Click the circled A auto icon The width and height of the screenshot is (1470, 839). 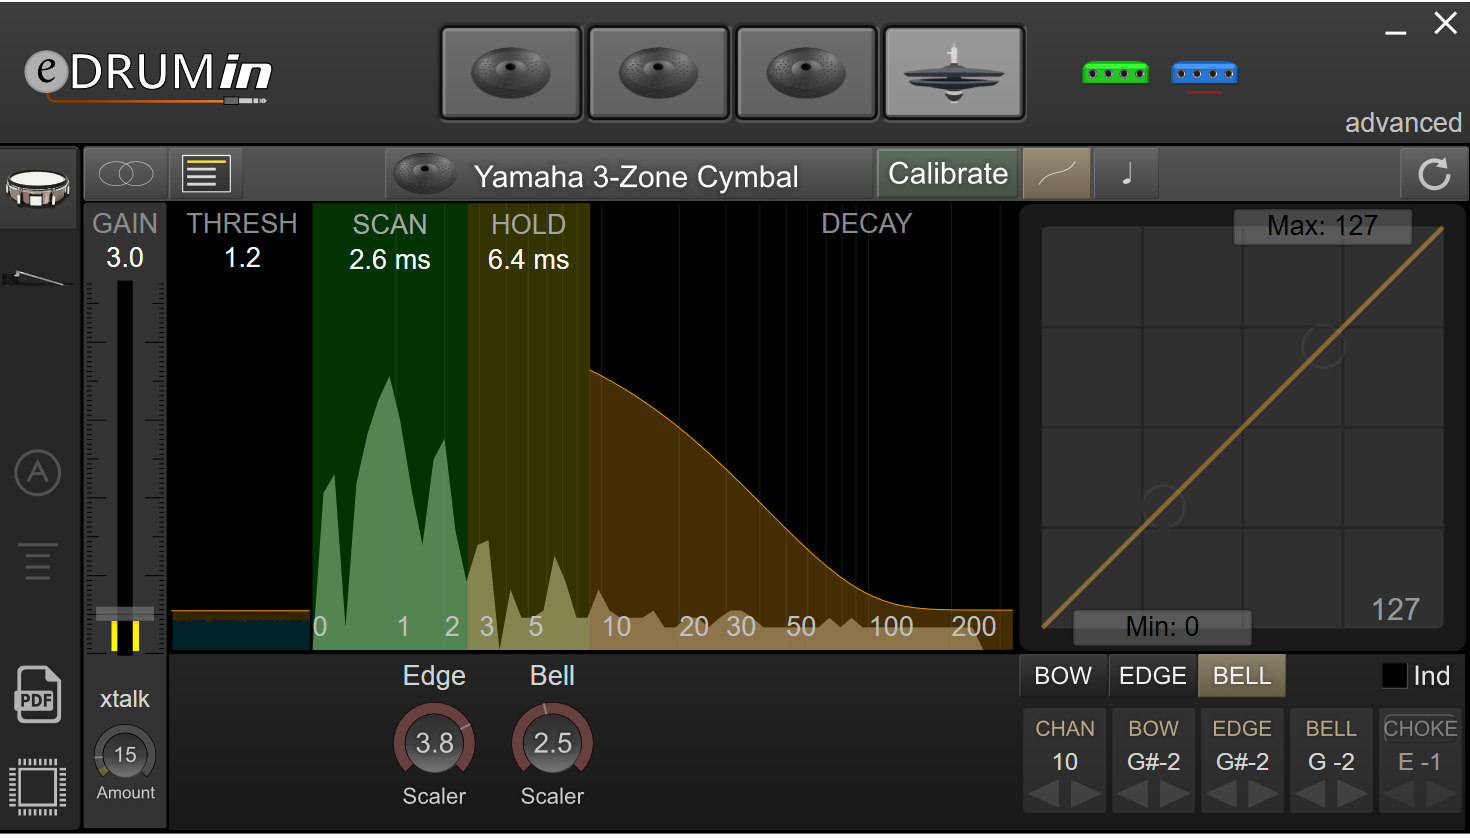tap(38, 472)
